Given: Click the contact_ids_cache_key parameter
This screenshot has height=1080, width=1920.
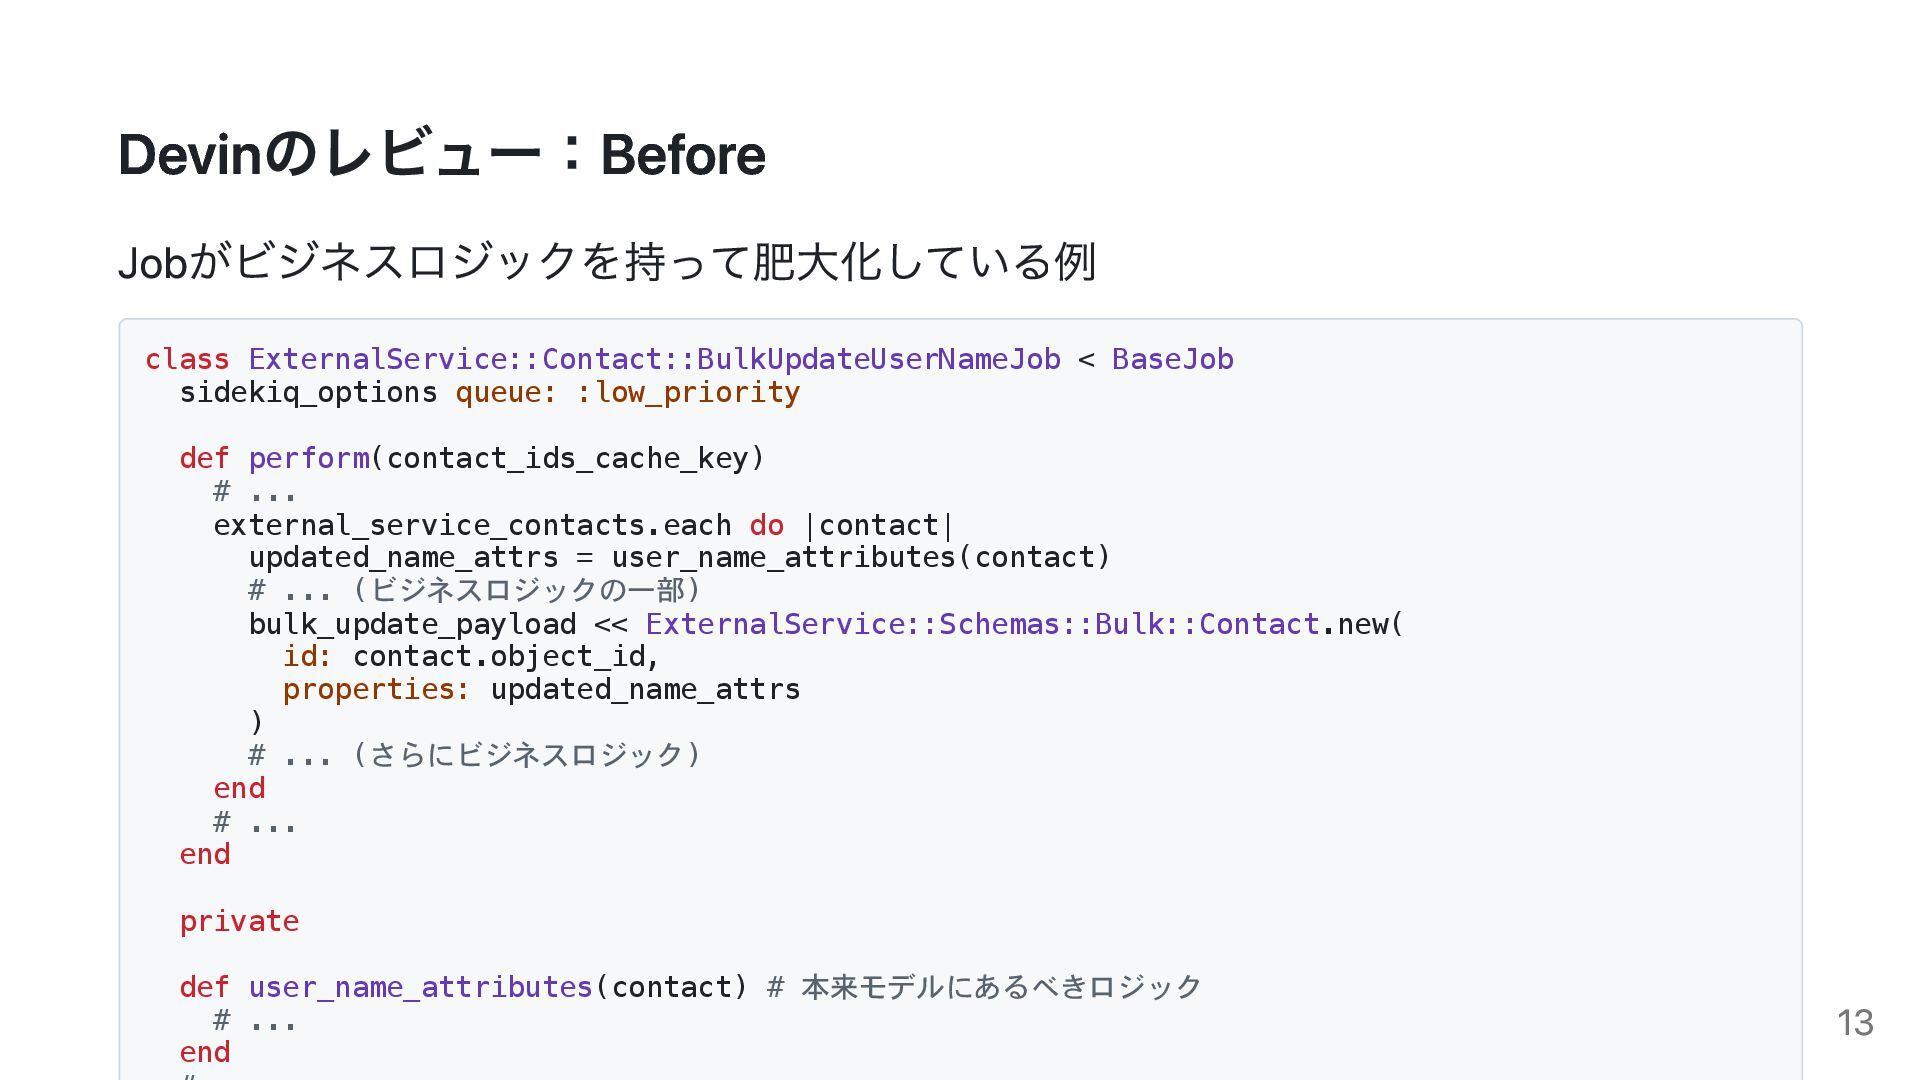Looking at the screenshot, I should pos(567,458).
